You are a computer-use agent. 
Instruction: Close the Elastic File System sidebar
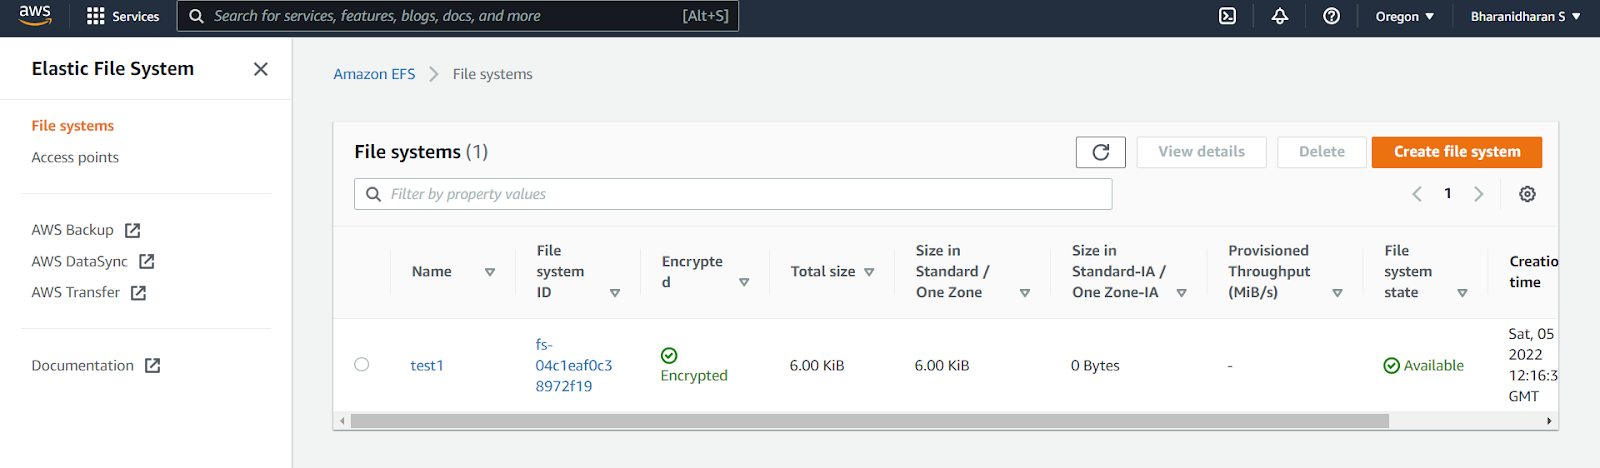pos(261,69)
